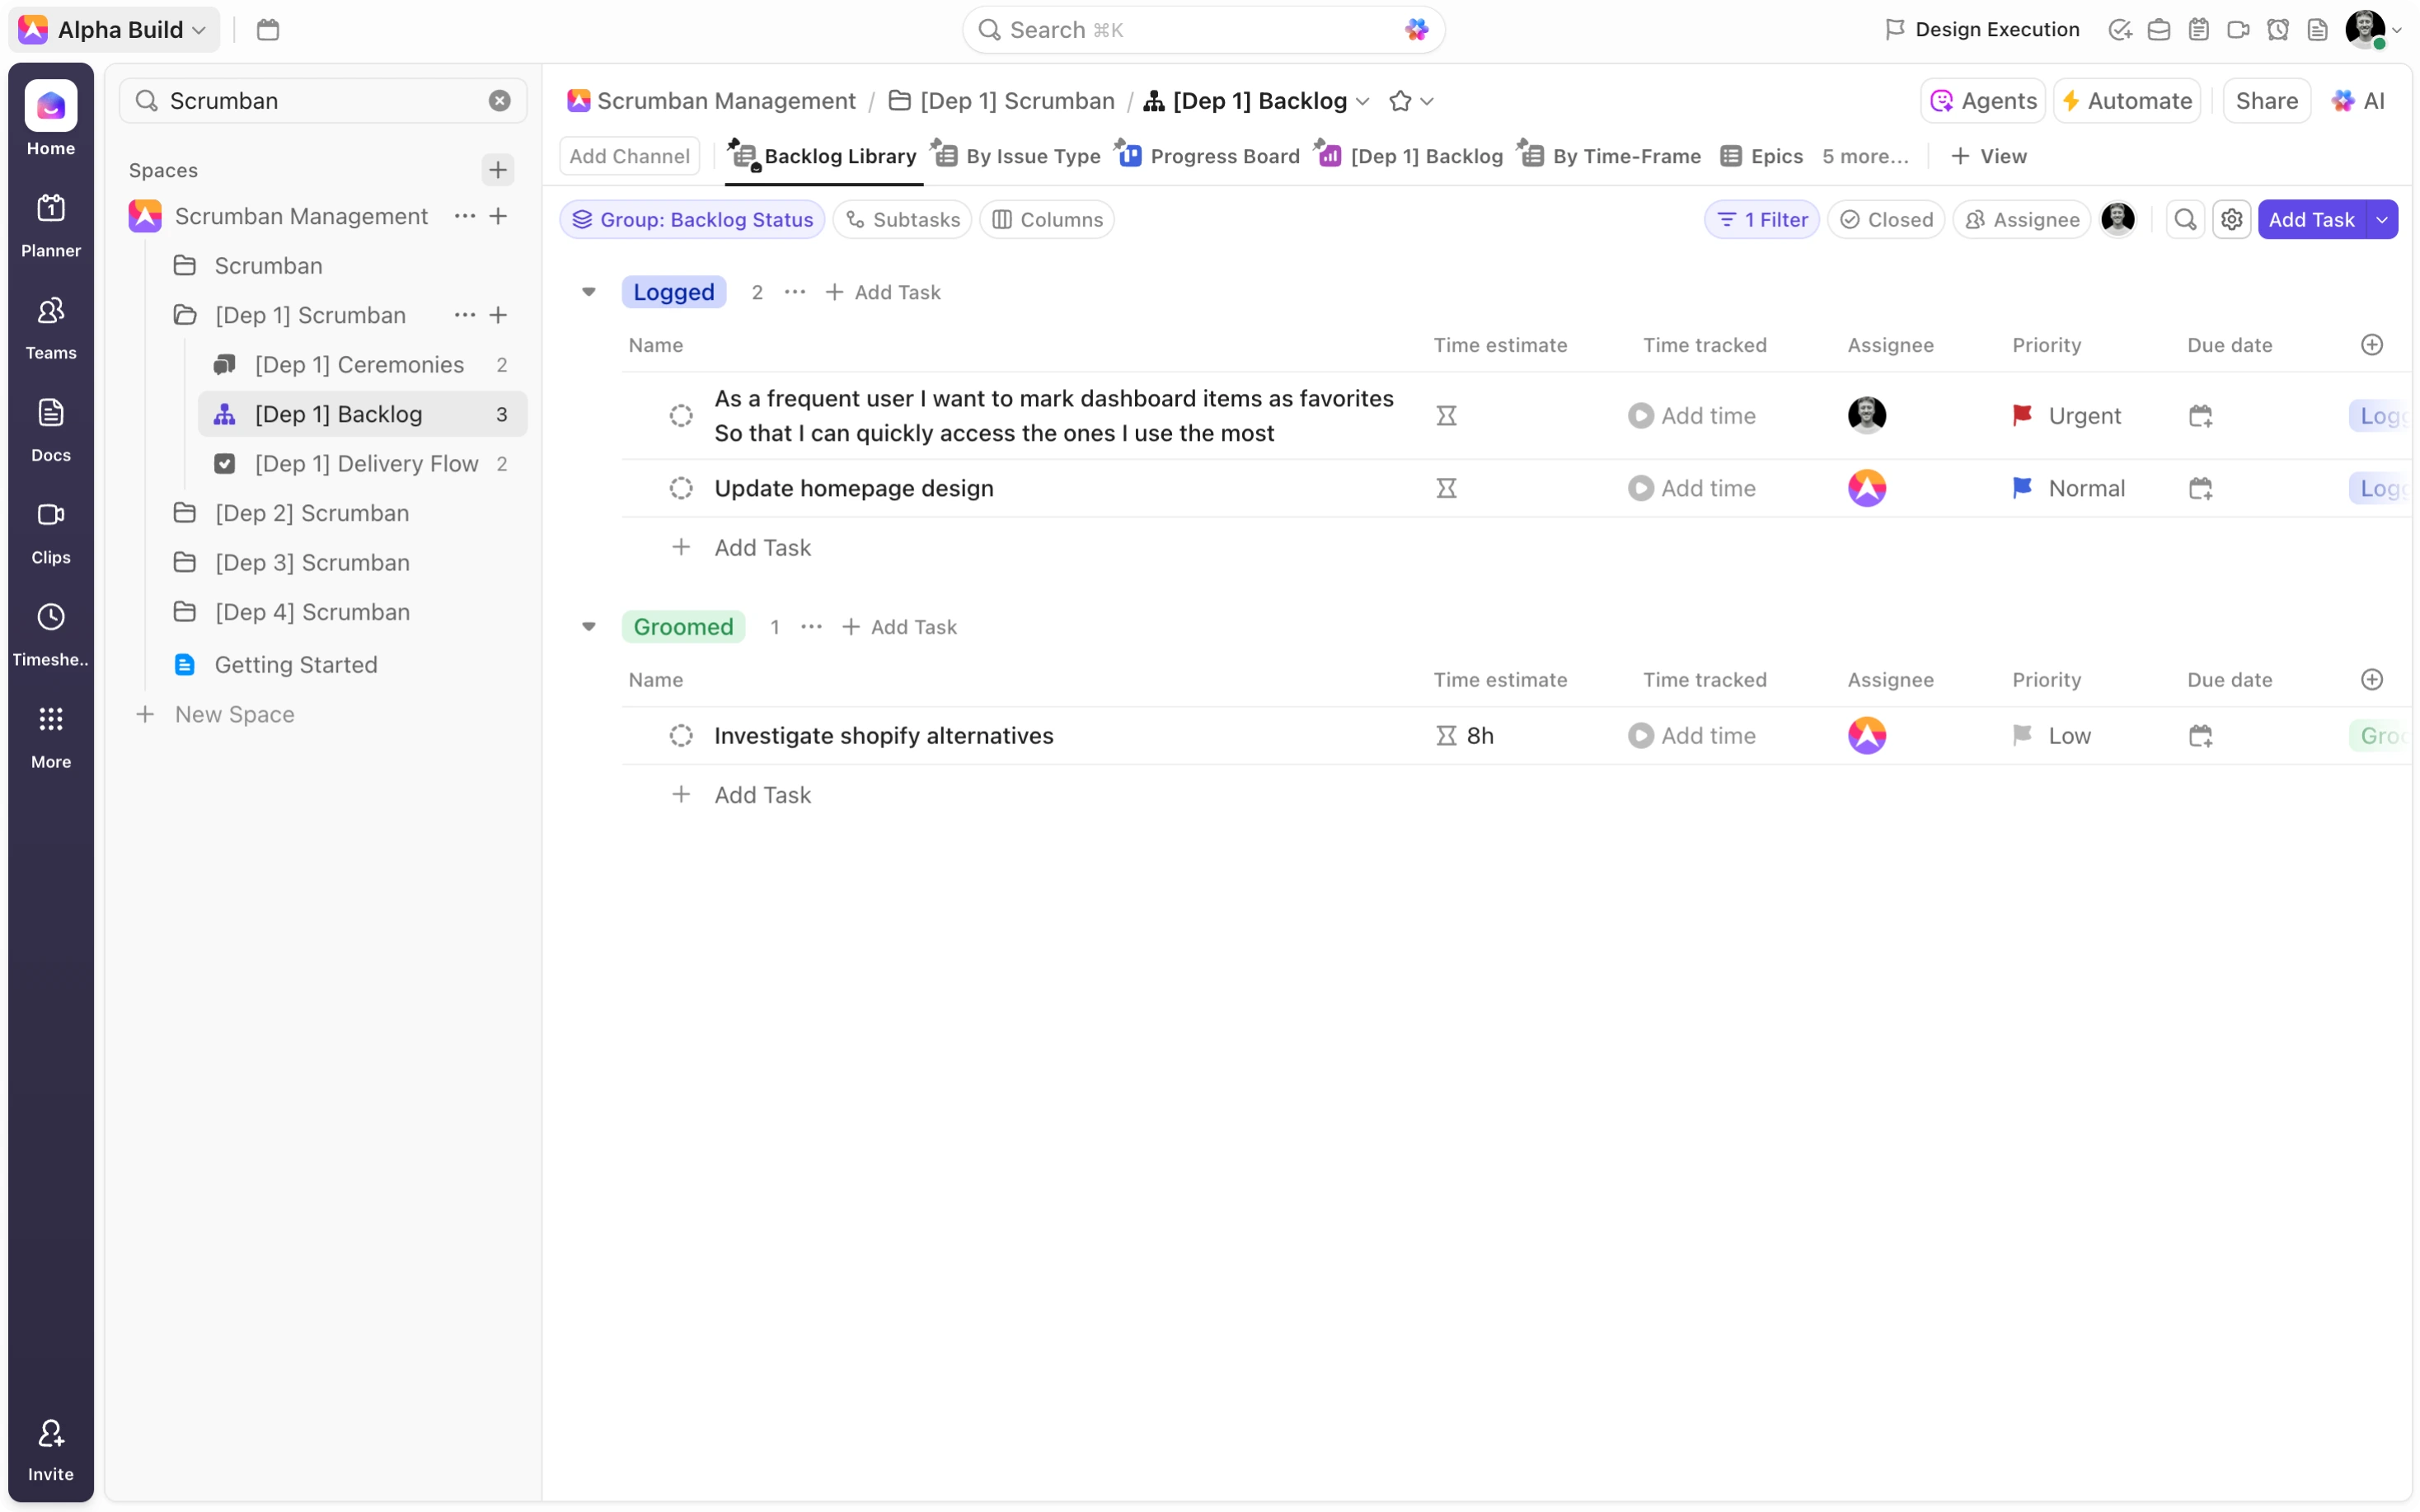The height and width of the screenshot is (1512, 2420).
Task: Open reminders via the alarm clock icon
Action: click(x=2279, y=29)
